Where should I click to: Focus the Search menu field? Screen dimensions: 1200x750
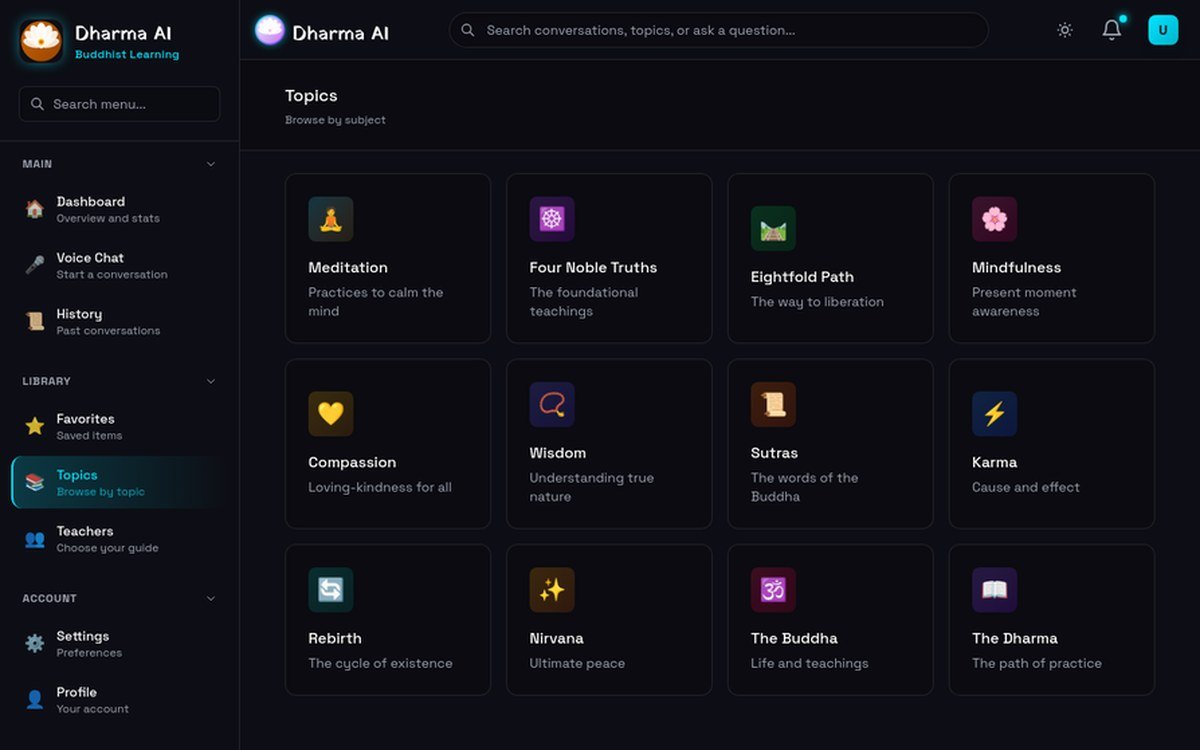tap(119, 104)
